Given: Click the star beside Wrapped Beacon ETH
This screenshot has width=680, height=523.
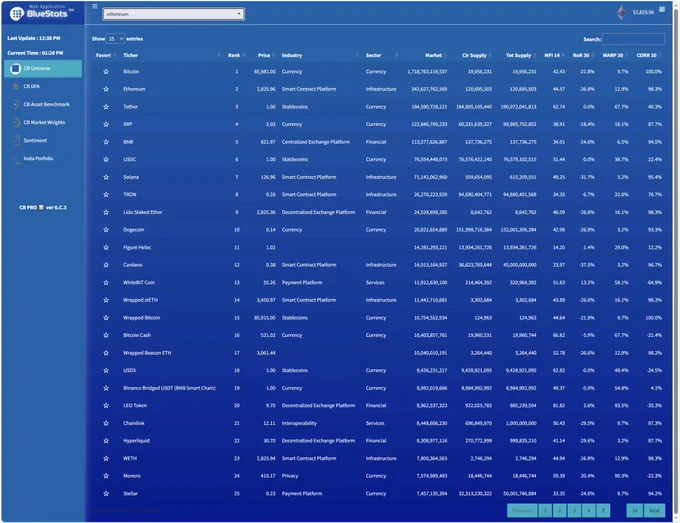Looking at the screenshot, I should (x=106, y=353).
